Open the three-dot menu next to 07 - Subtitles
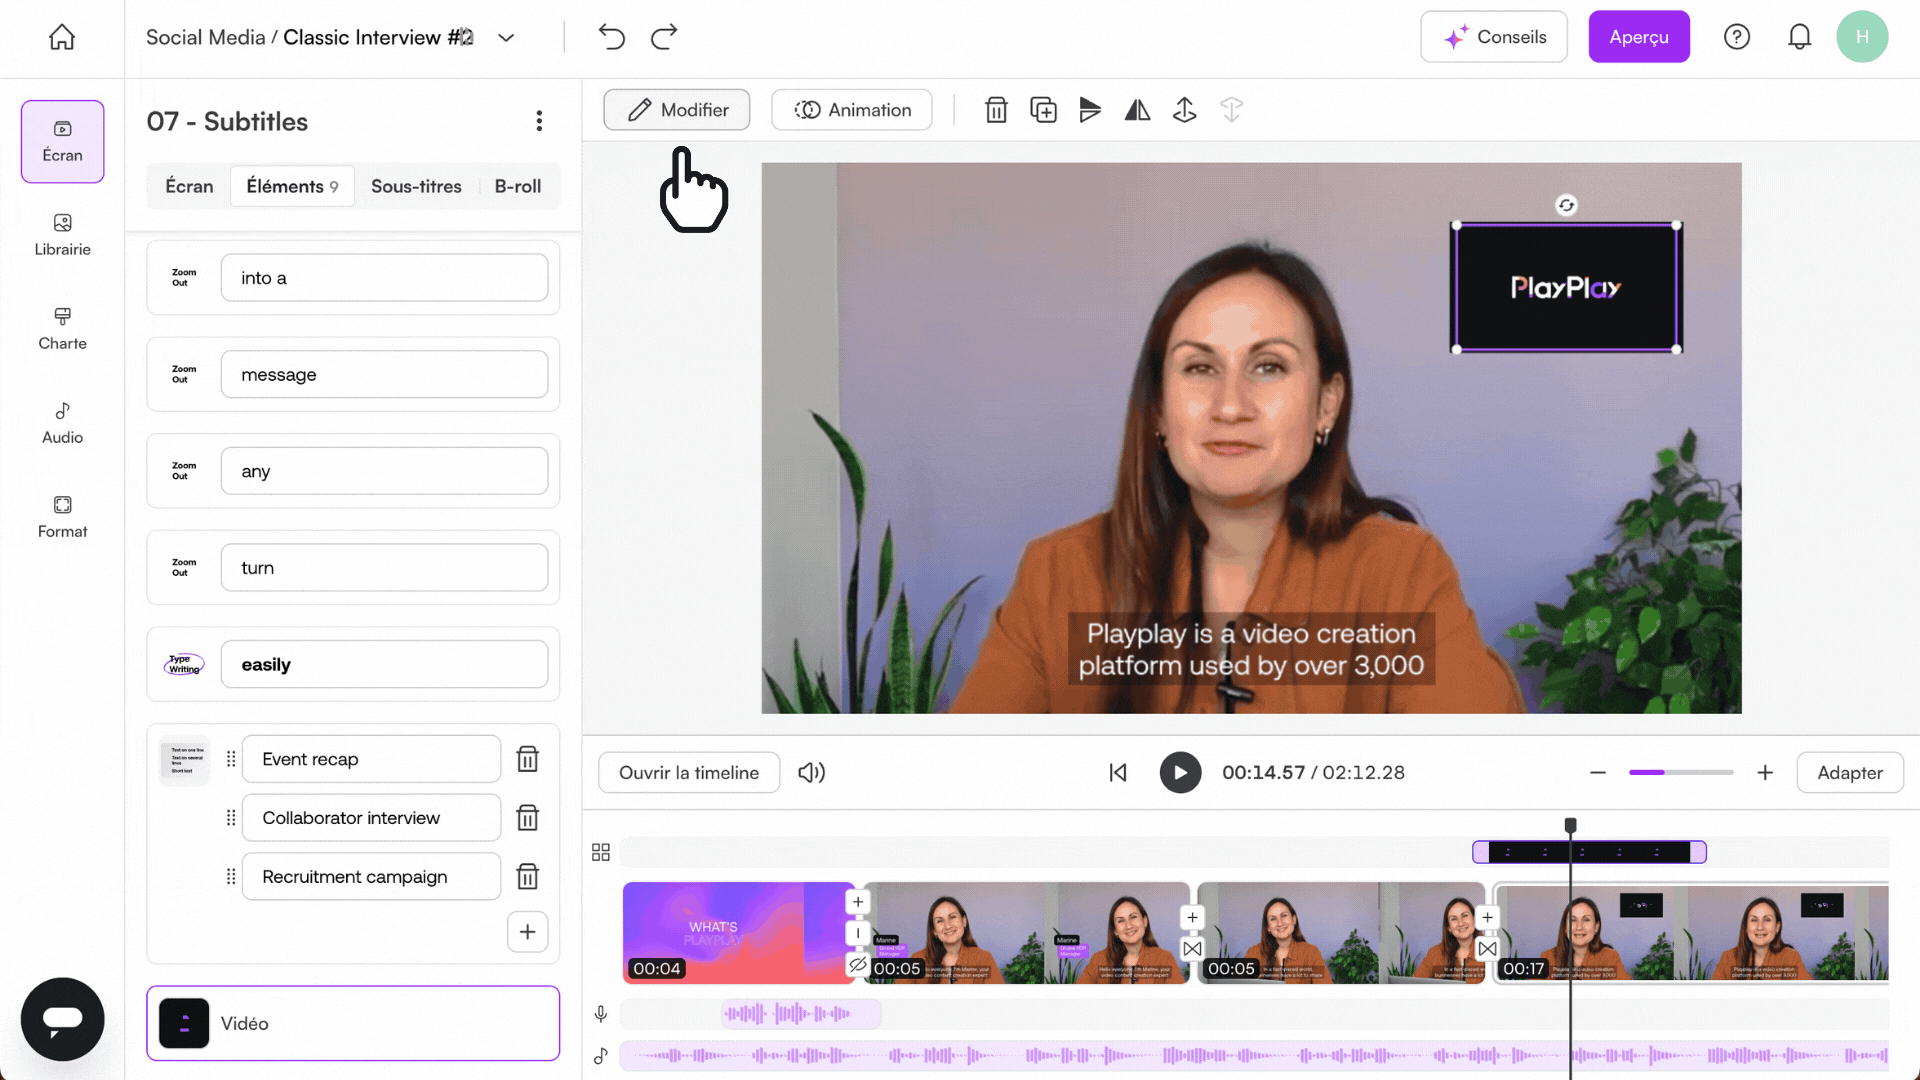The image size is (1920, 1080). point(539,120)
